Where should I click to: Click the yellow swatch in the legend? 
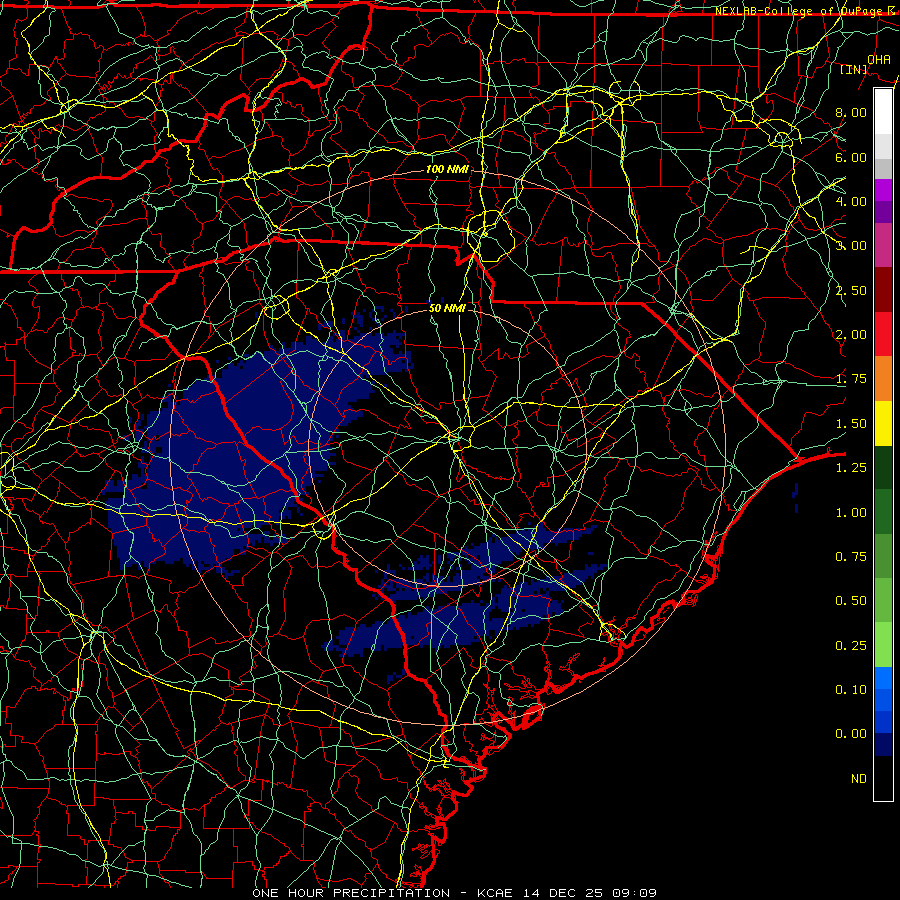click(883, 423)
